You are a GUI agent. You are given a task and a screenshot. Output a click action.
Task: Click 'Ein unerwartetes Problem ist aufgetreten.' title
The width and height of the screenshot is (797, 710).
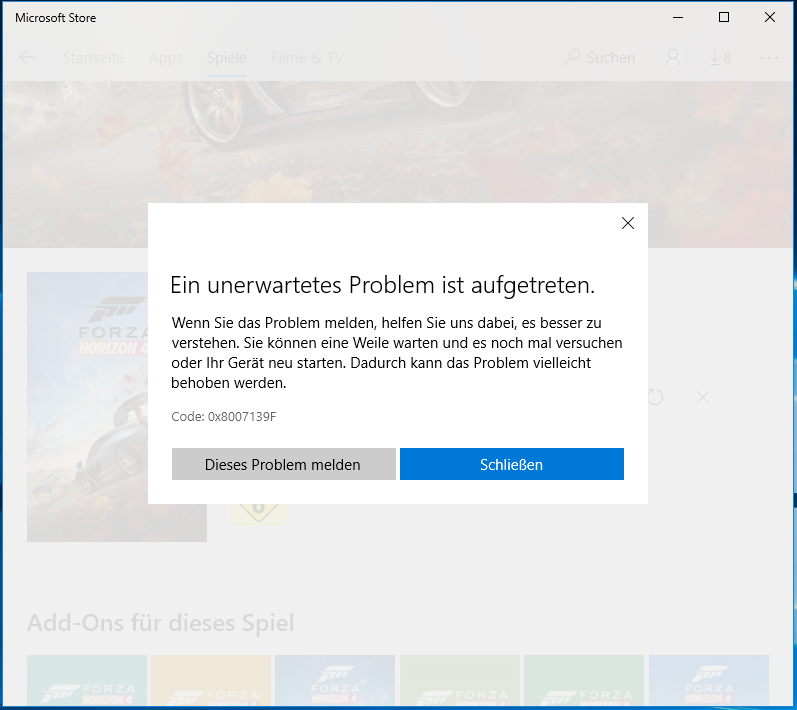[382, 285]
